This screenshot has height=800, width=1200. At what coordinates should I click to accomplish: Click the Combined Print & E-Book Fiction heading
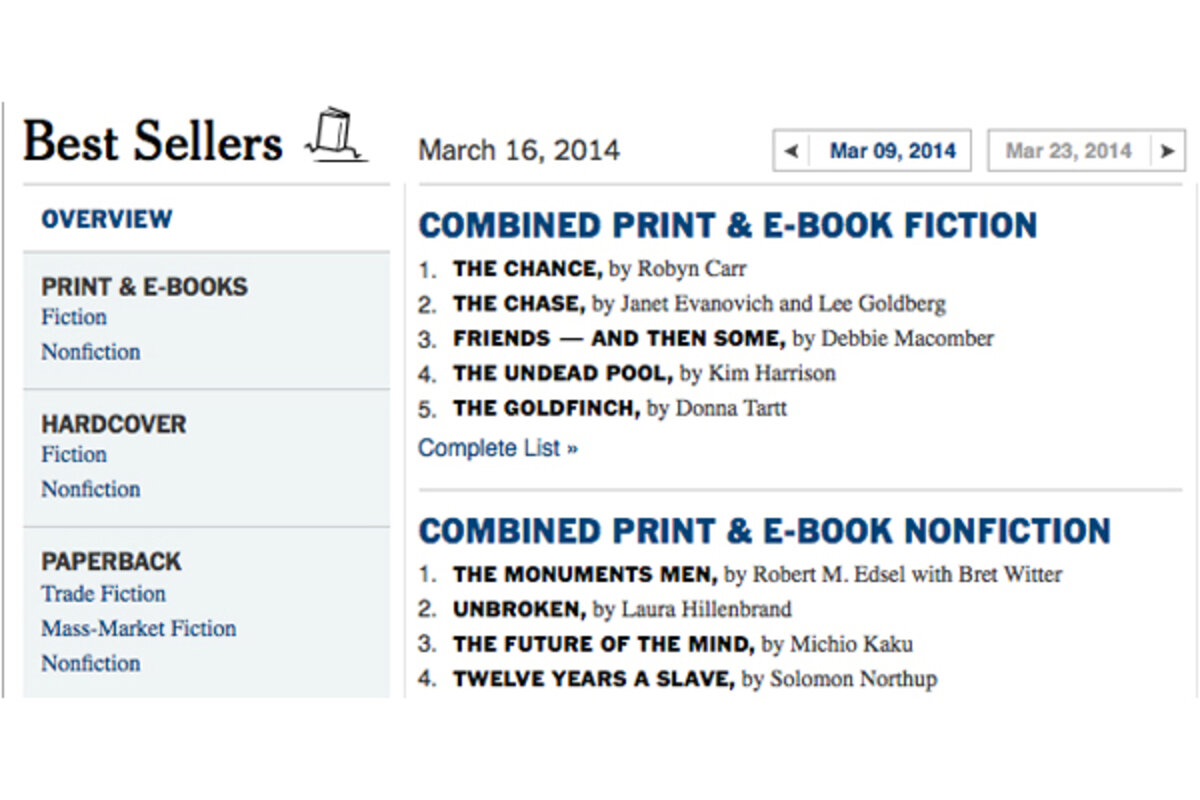click(728, 225)
